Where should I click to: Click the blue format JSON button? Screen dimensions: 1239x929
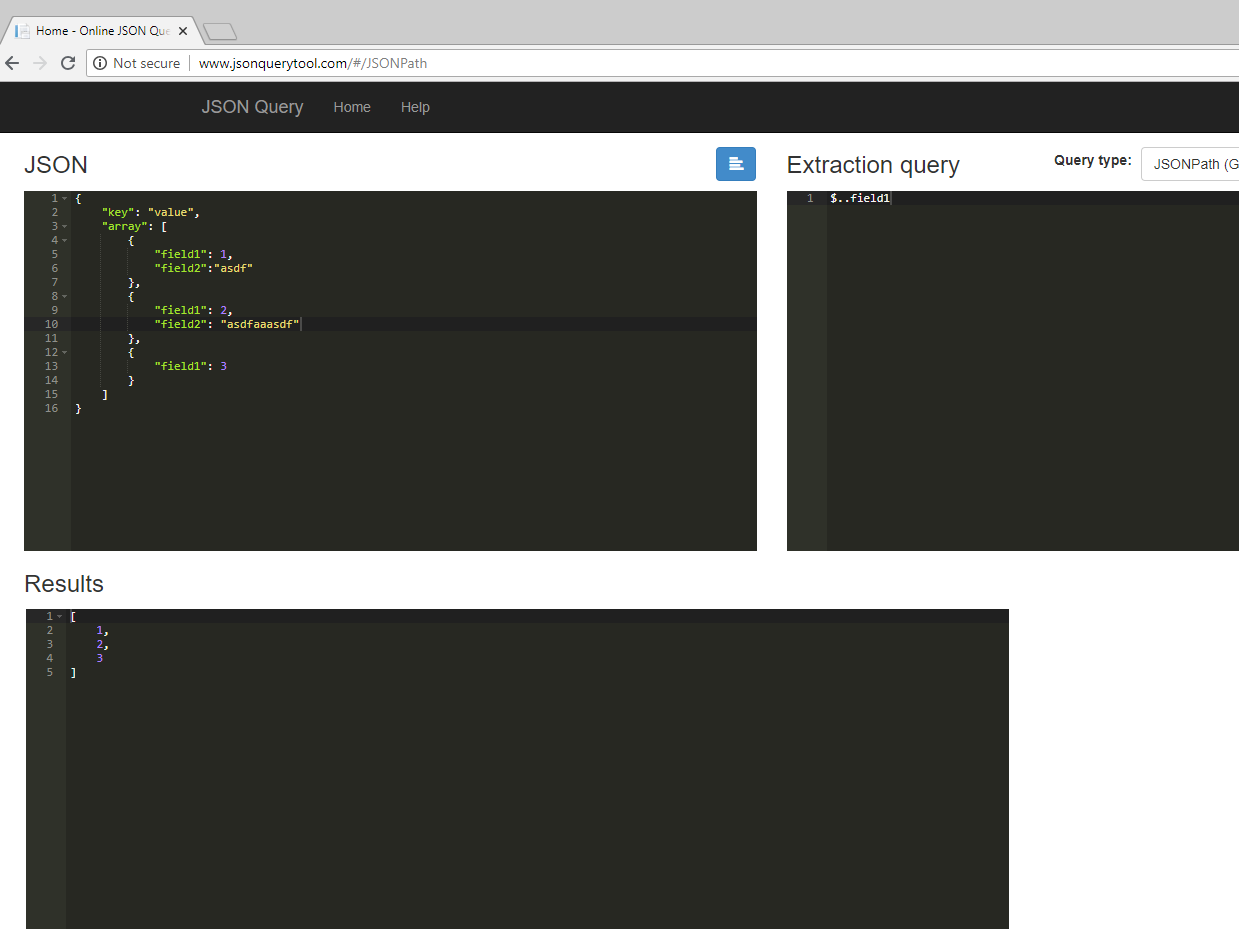click(x=735, y=164)
